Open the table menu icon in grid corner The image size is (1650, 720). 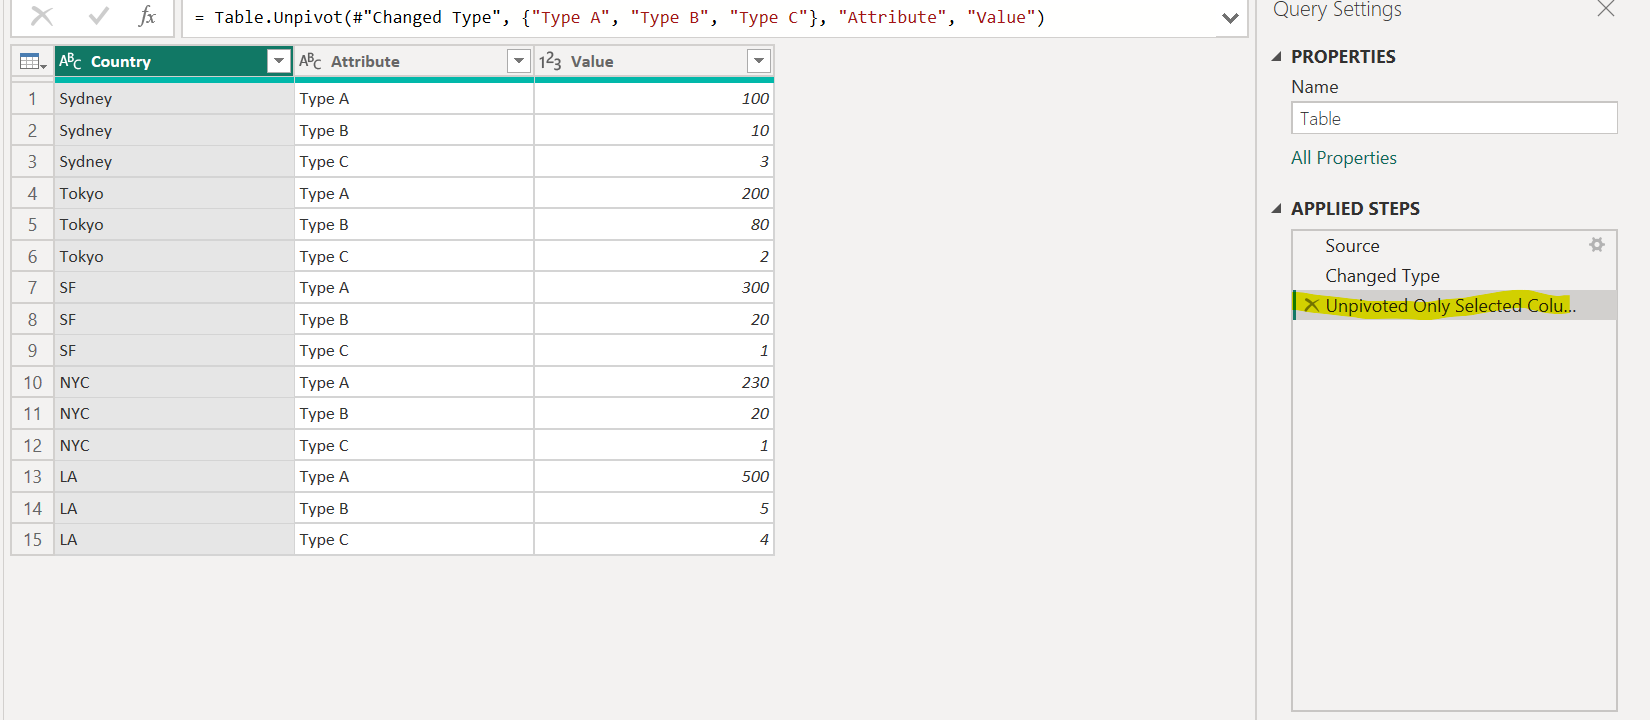point(33,62)
